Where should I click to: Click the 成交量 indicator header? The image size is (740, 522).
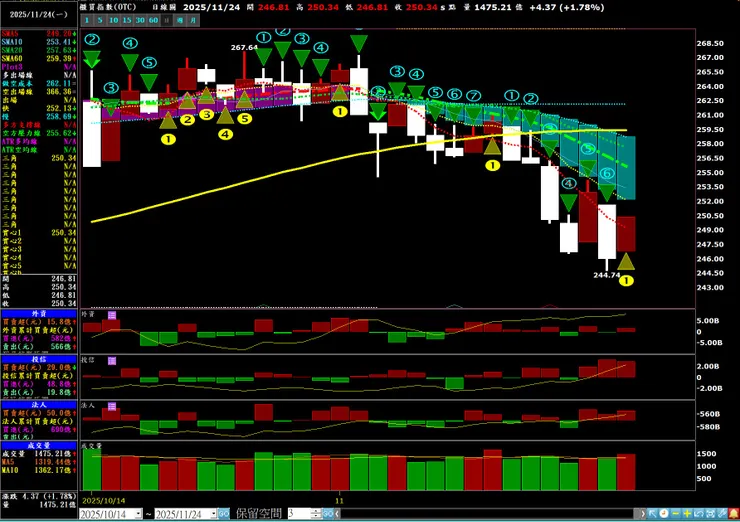39,446
